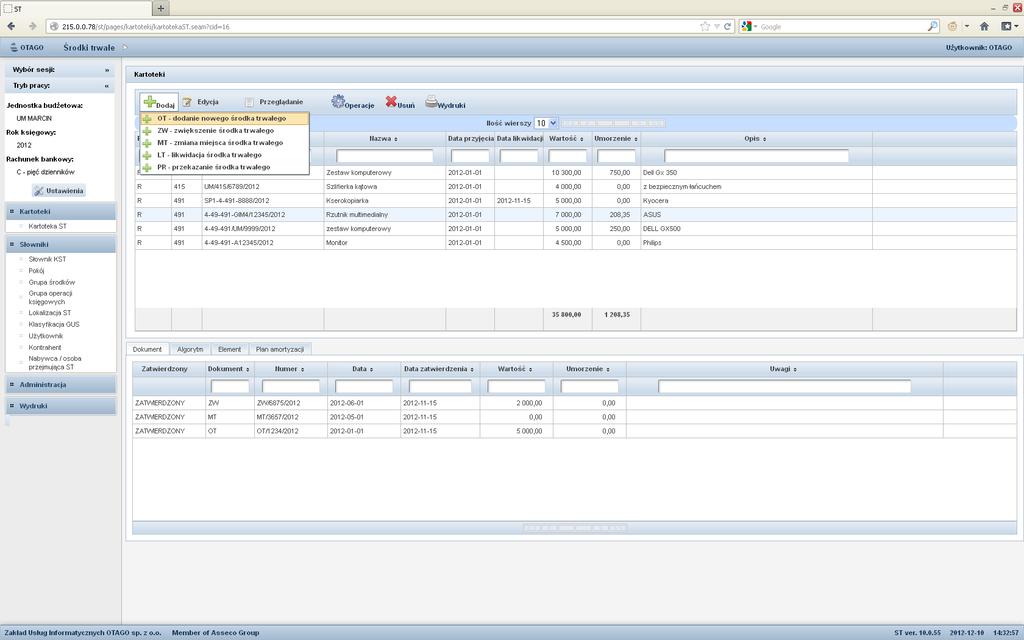This screenshot has height=640, width=1024.
Task: Select document MT/3657/2012
Action: pos(574,417)
